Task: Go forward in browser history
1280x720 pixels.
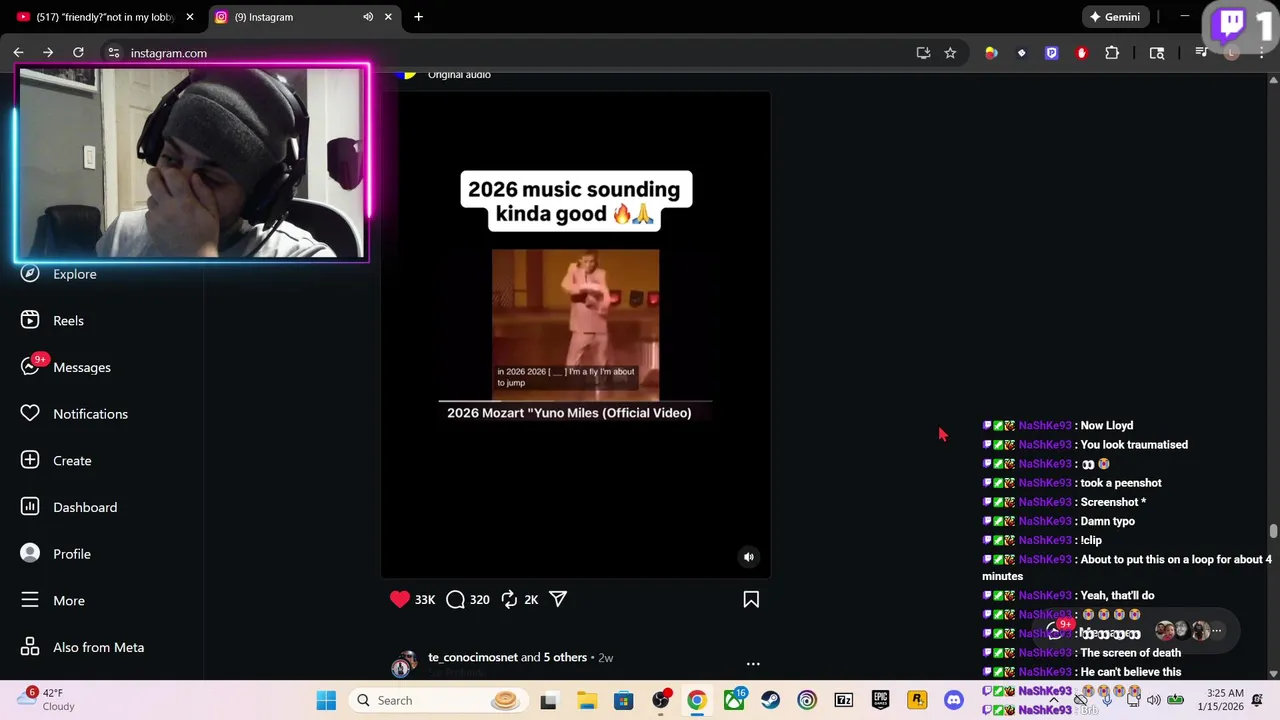Action: pos(48,53)
